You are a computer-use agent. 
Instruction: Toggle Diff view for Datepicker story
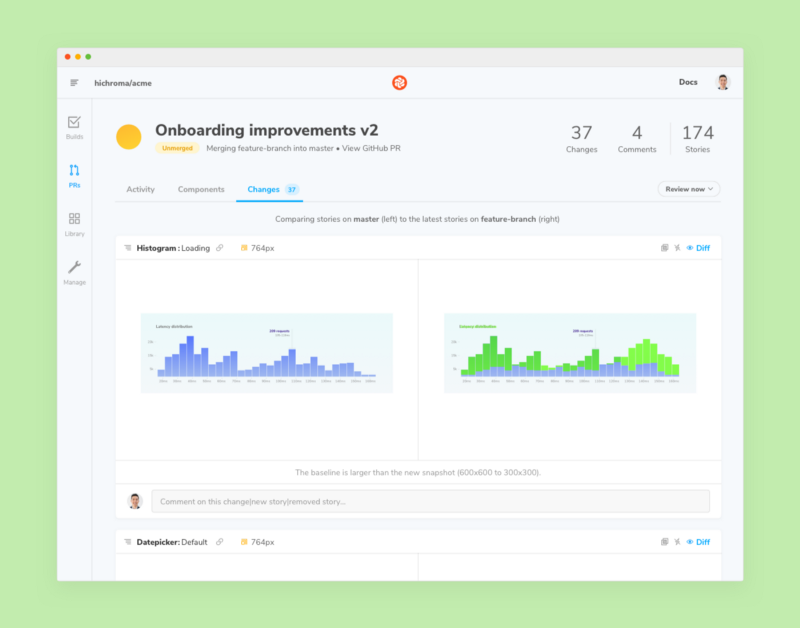click(698, 542)
